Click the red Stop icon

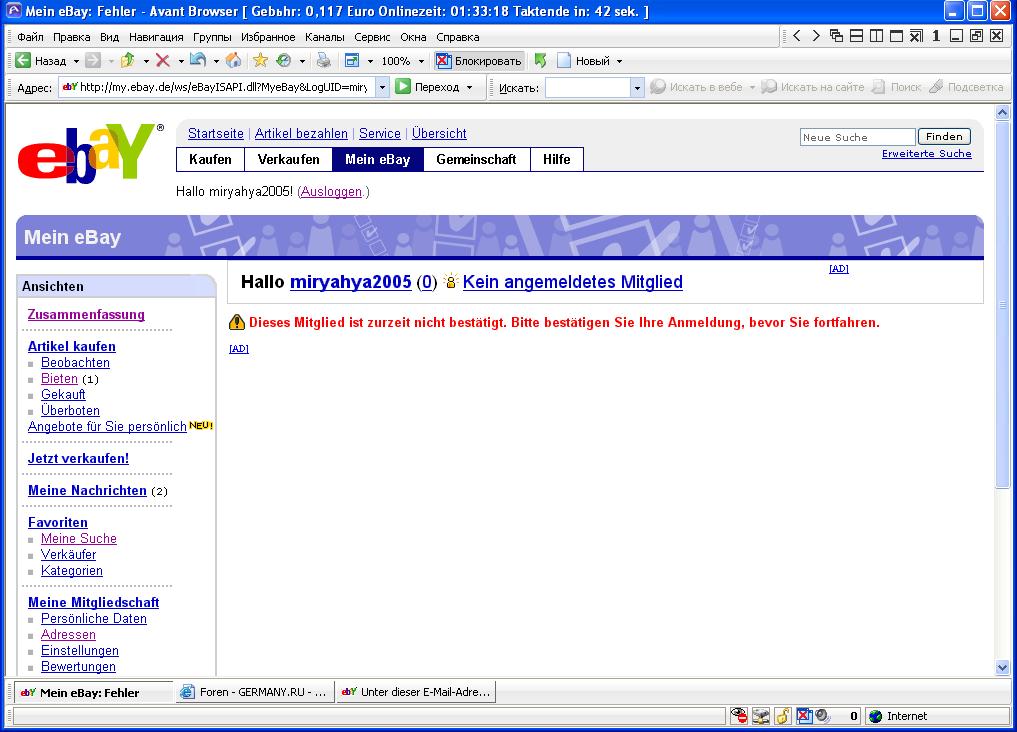point(163,60)
